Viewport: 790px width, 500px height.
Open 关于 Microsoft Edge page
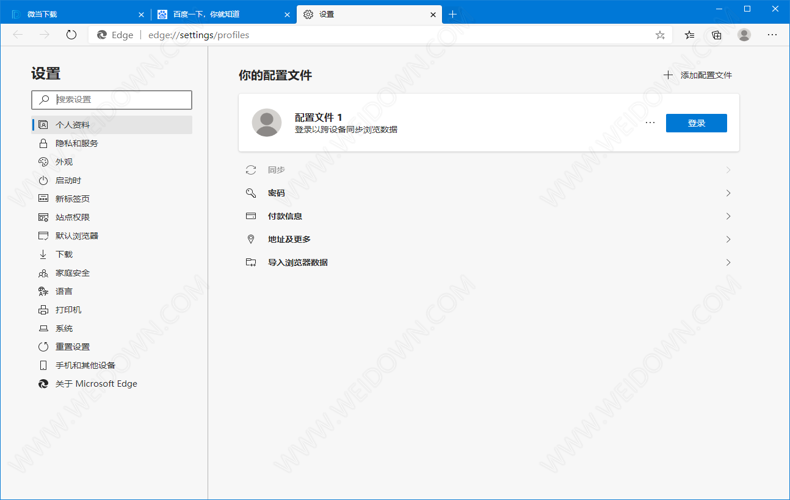[x=96, y=384]
